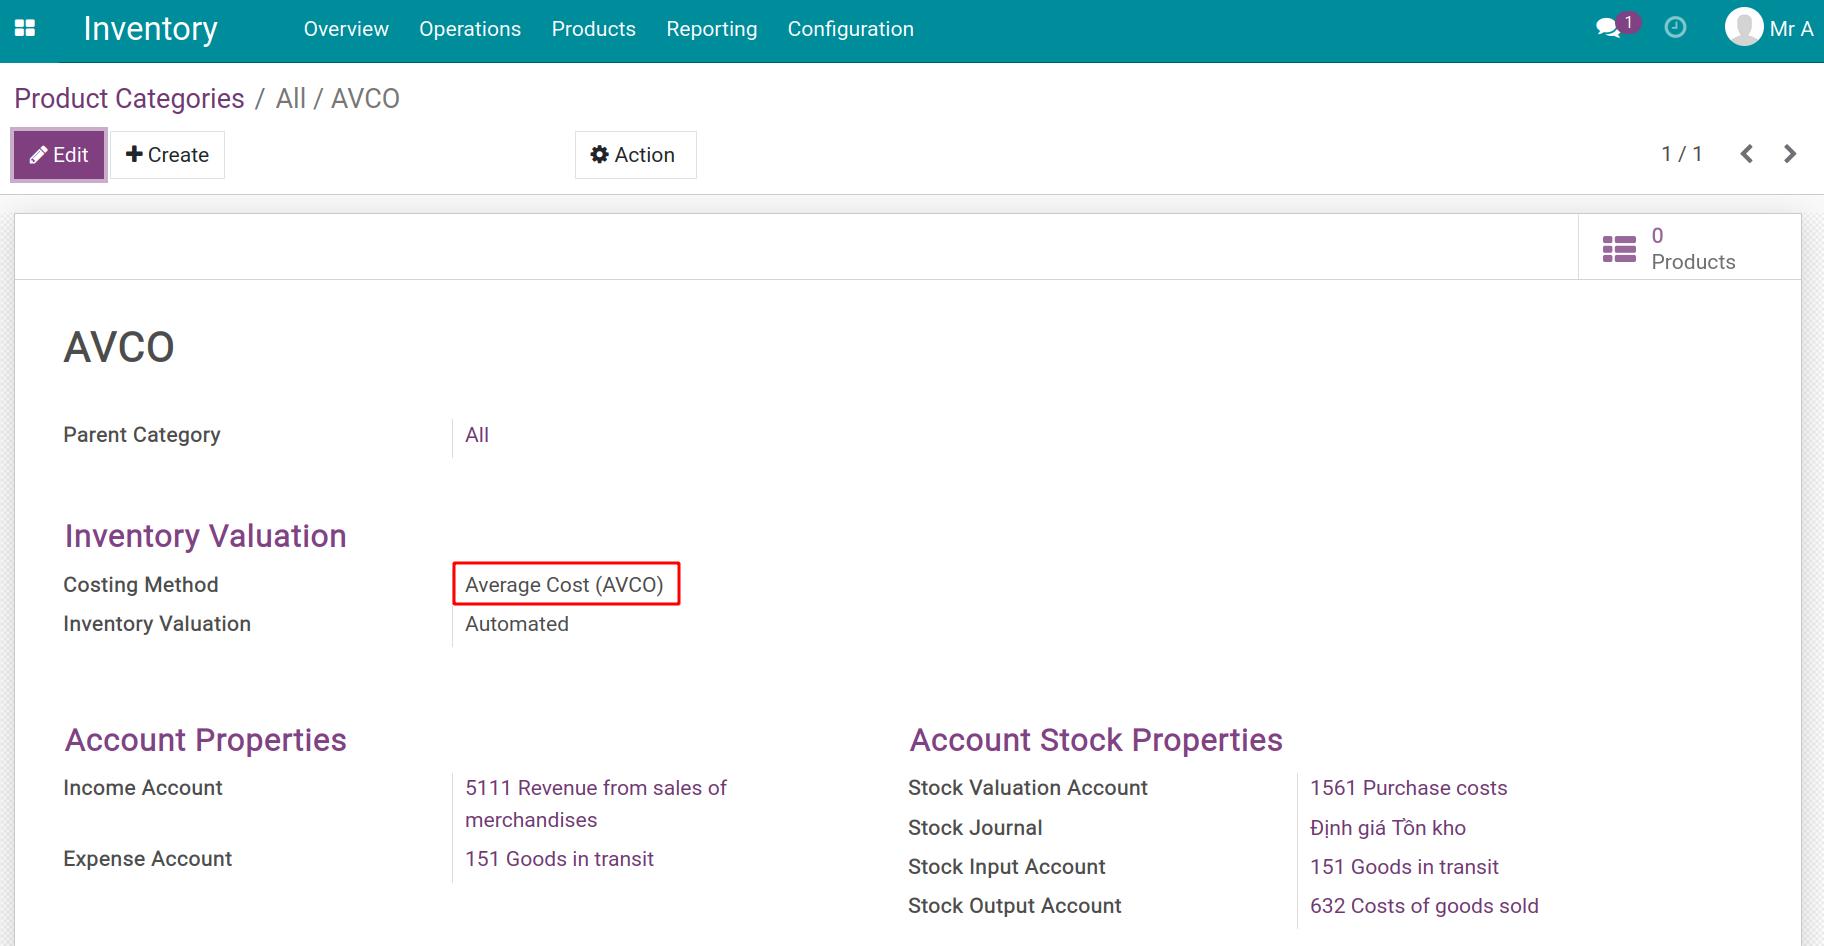Screen dimensions: 1824x946
Task: Click the Mr A user avatar
Action: click(x=1744, y=28)
